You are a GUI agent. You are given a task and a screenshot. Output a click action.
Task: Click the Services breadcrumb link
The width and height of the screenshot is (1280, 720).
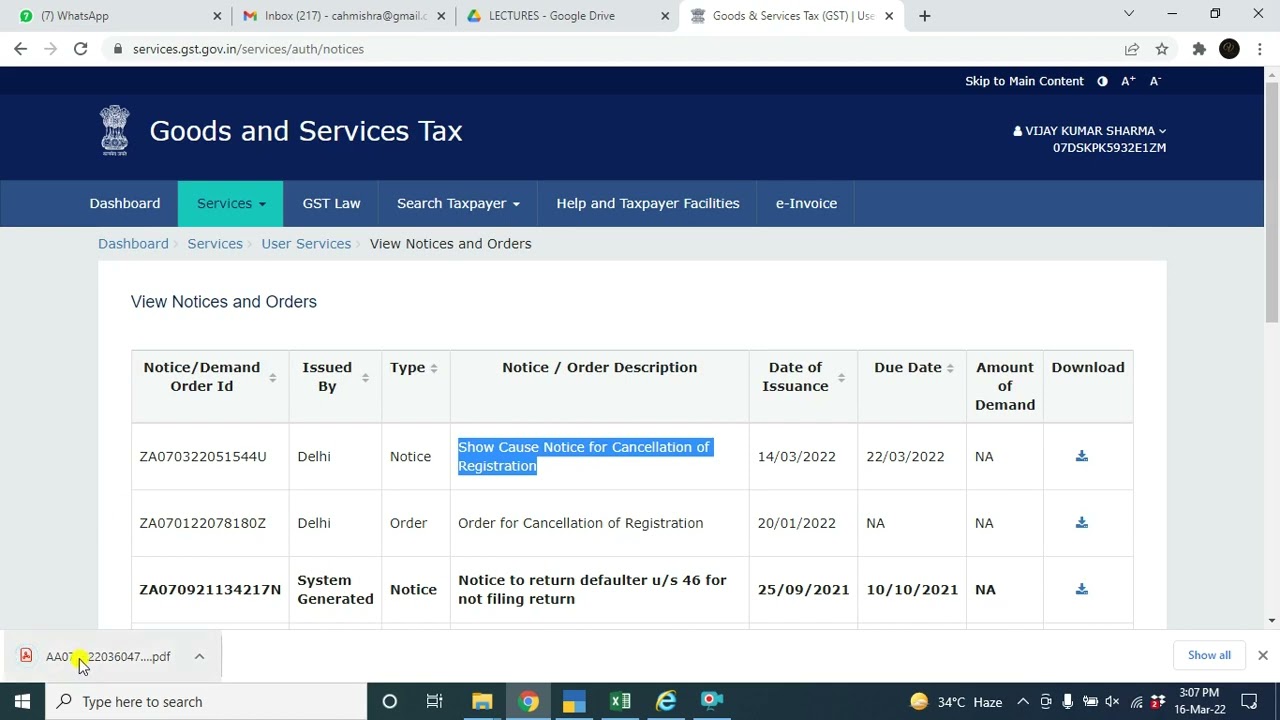(x=215, y=244)
